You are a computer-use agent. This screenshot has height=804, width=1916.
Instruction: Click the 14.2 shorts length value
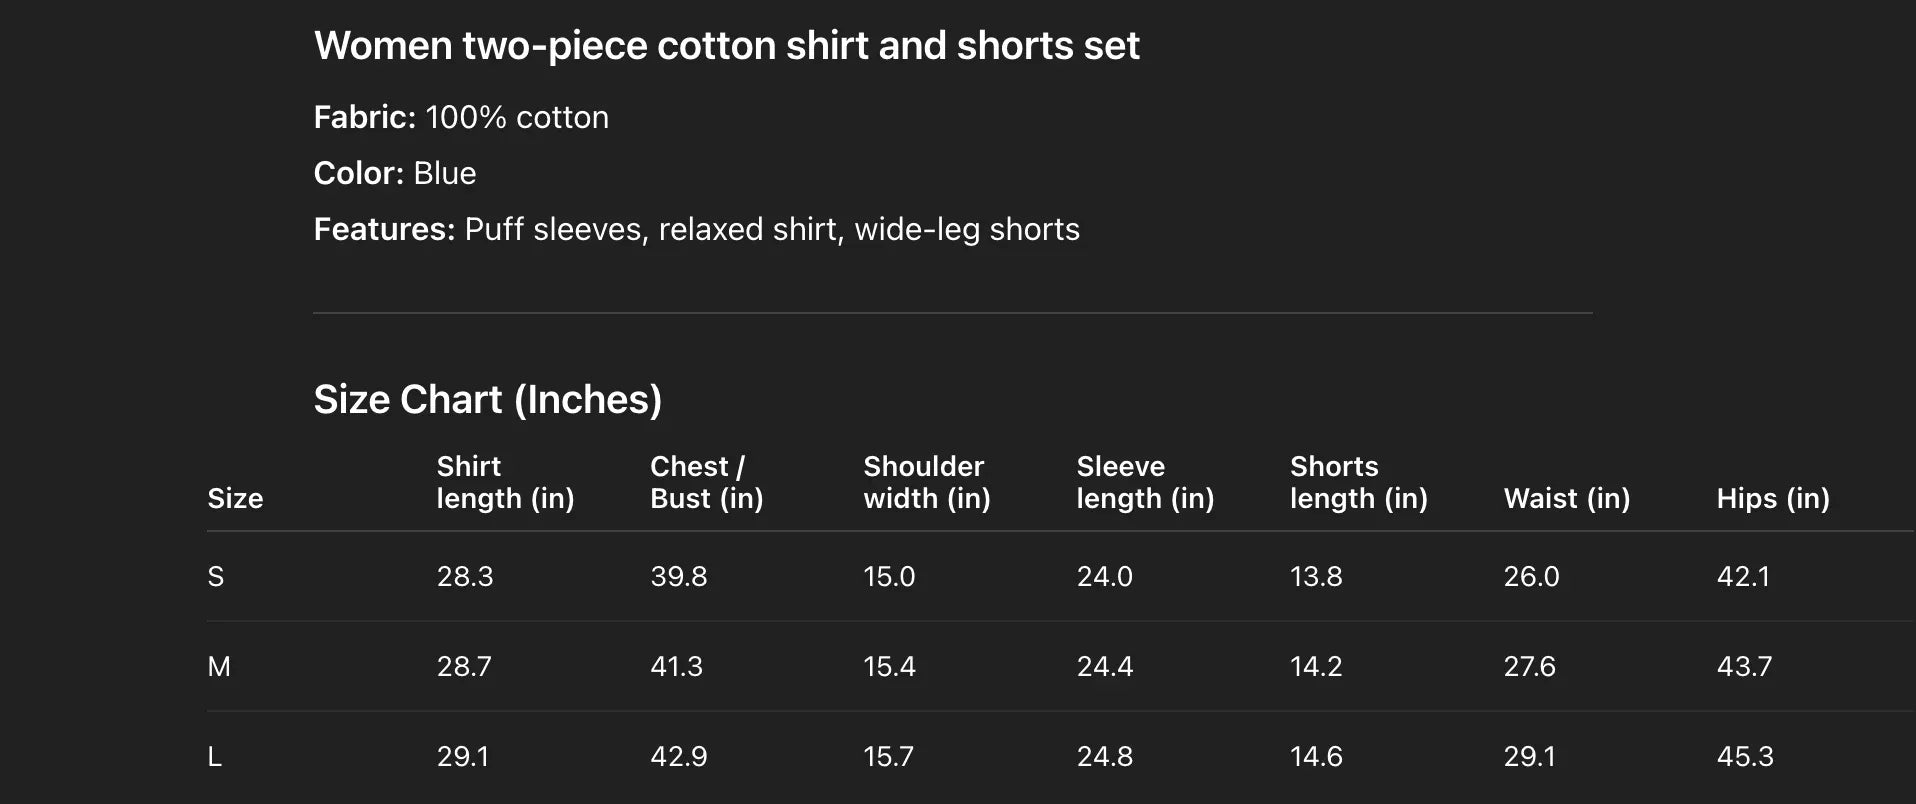coord(1316,667)
